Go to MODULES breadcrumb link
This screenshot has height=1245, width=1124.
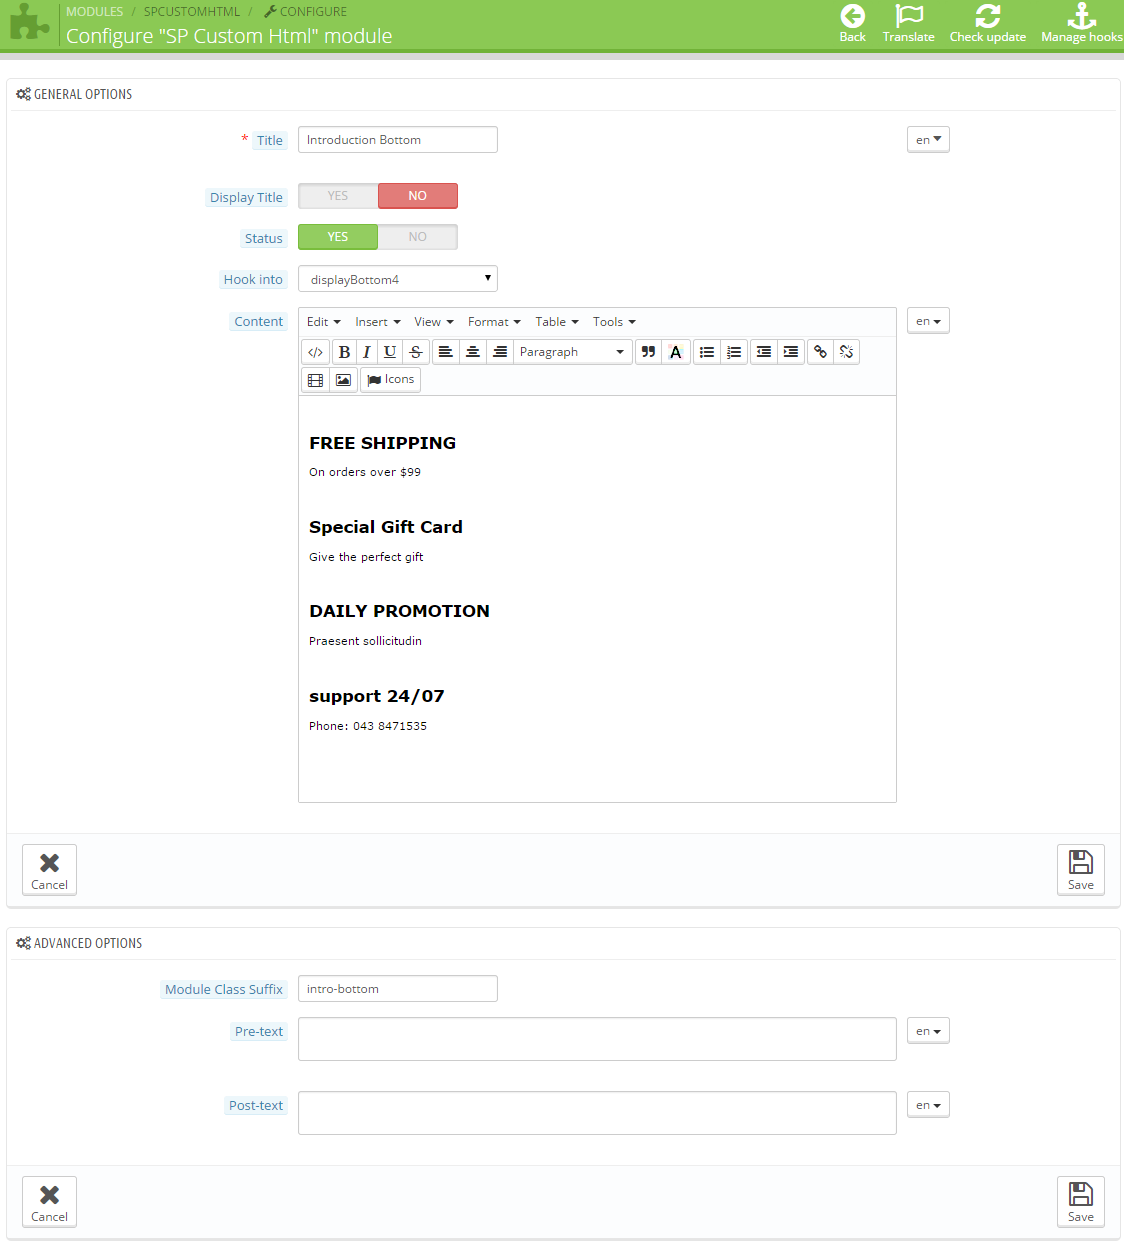pos(95,12)
